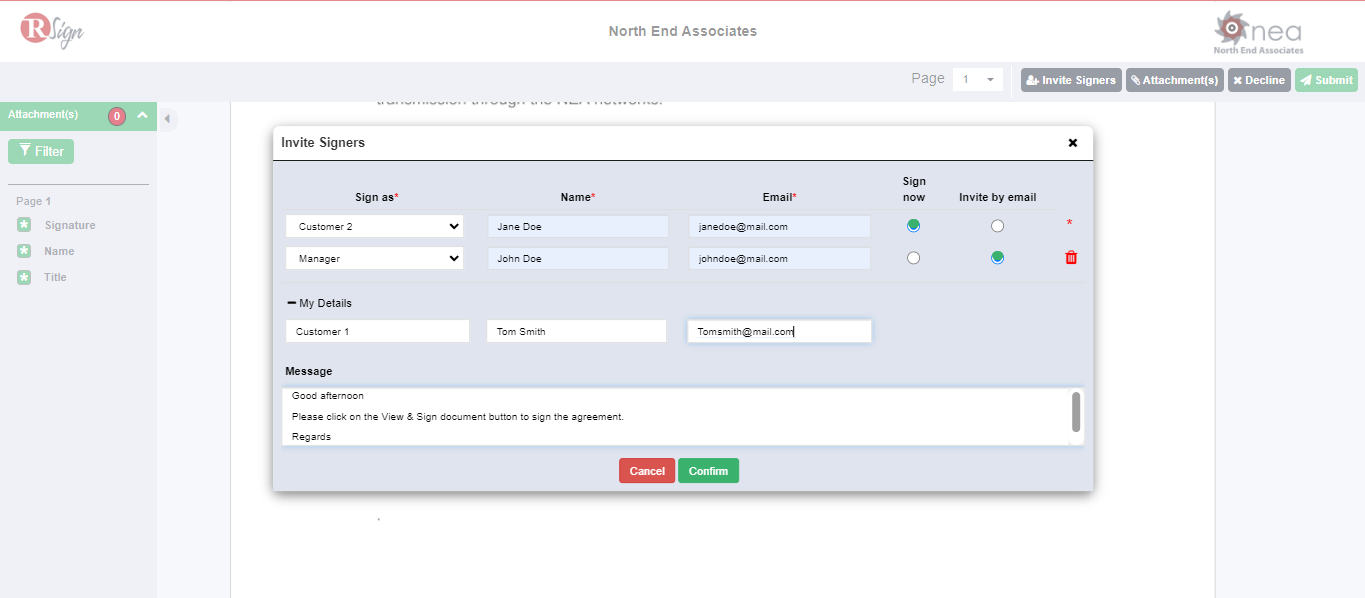Click the RSign logo
Viewport: 1365px width, 598px height.
pyautogui.click(x=51, y=30)
